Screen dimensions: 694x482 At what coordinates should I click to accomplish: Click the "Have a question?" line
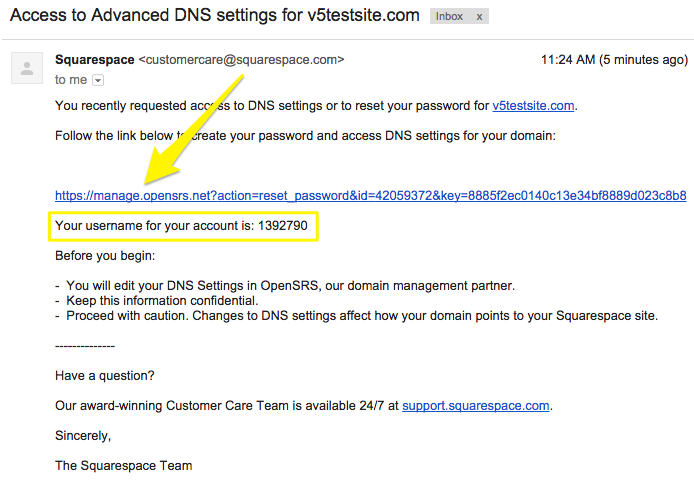[x=103, y=375]
